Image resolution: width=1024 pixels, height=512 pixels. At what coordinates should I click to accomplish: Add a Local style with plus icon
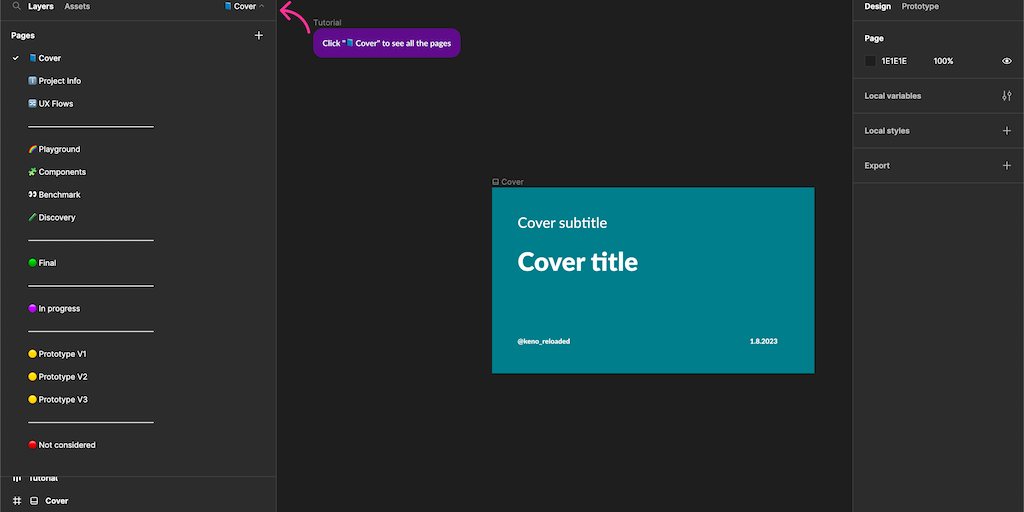tap(1006, 131)
